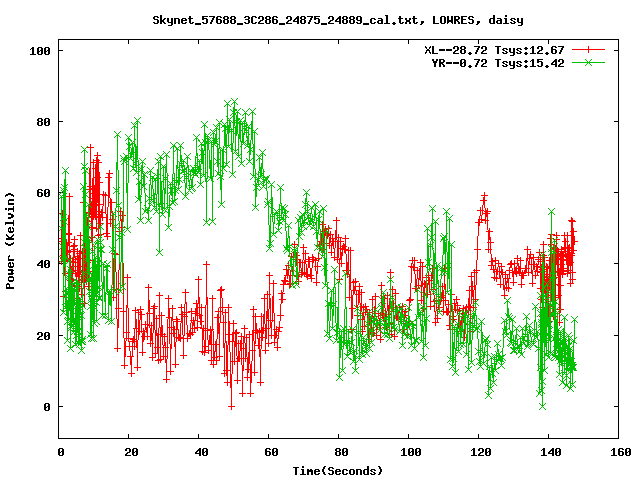The height and width of the screenshot is (480, 640).
Task: Click the red curve's peak near 120 seconds
Action: [484, 196]
